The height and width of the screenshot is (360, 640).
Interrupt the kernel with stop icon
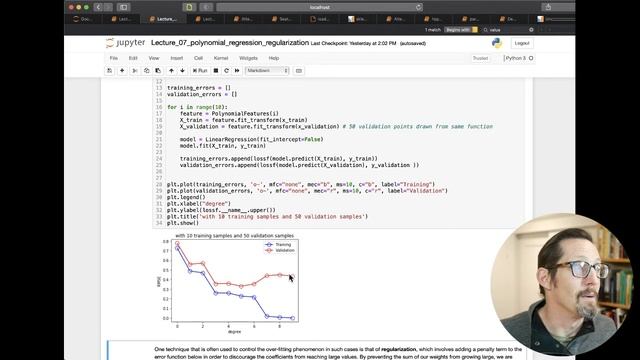point(216,71)
